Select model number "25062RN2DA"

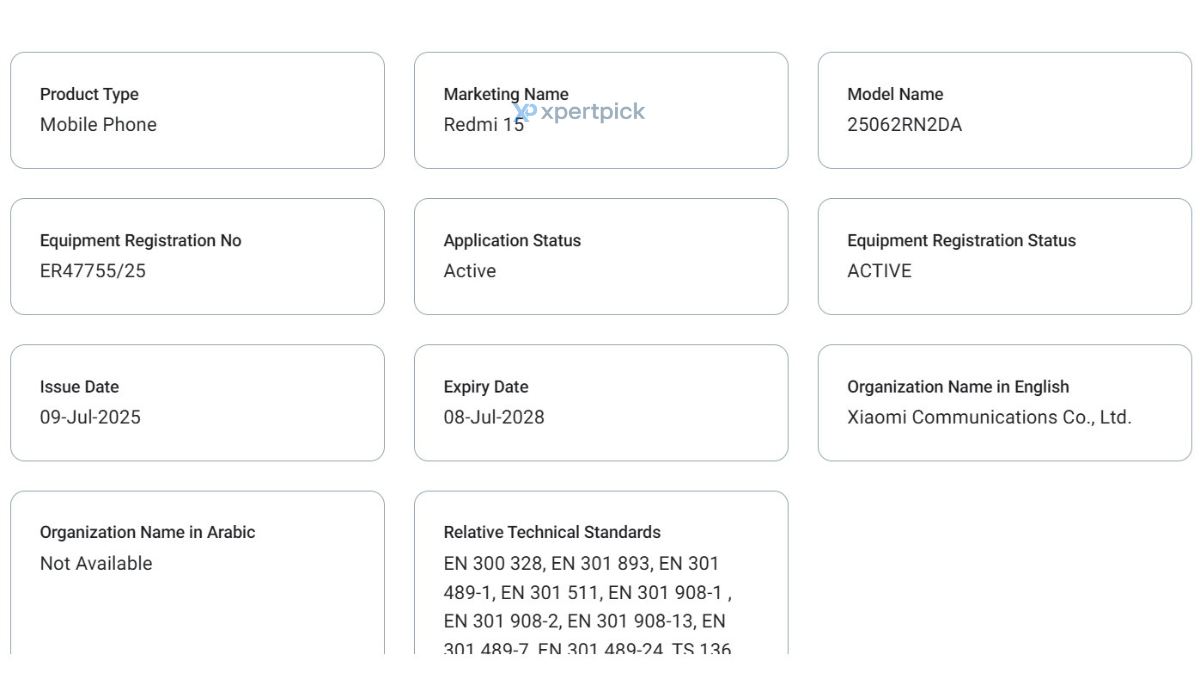905,124
